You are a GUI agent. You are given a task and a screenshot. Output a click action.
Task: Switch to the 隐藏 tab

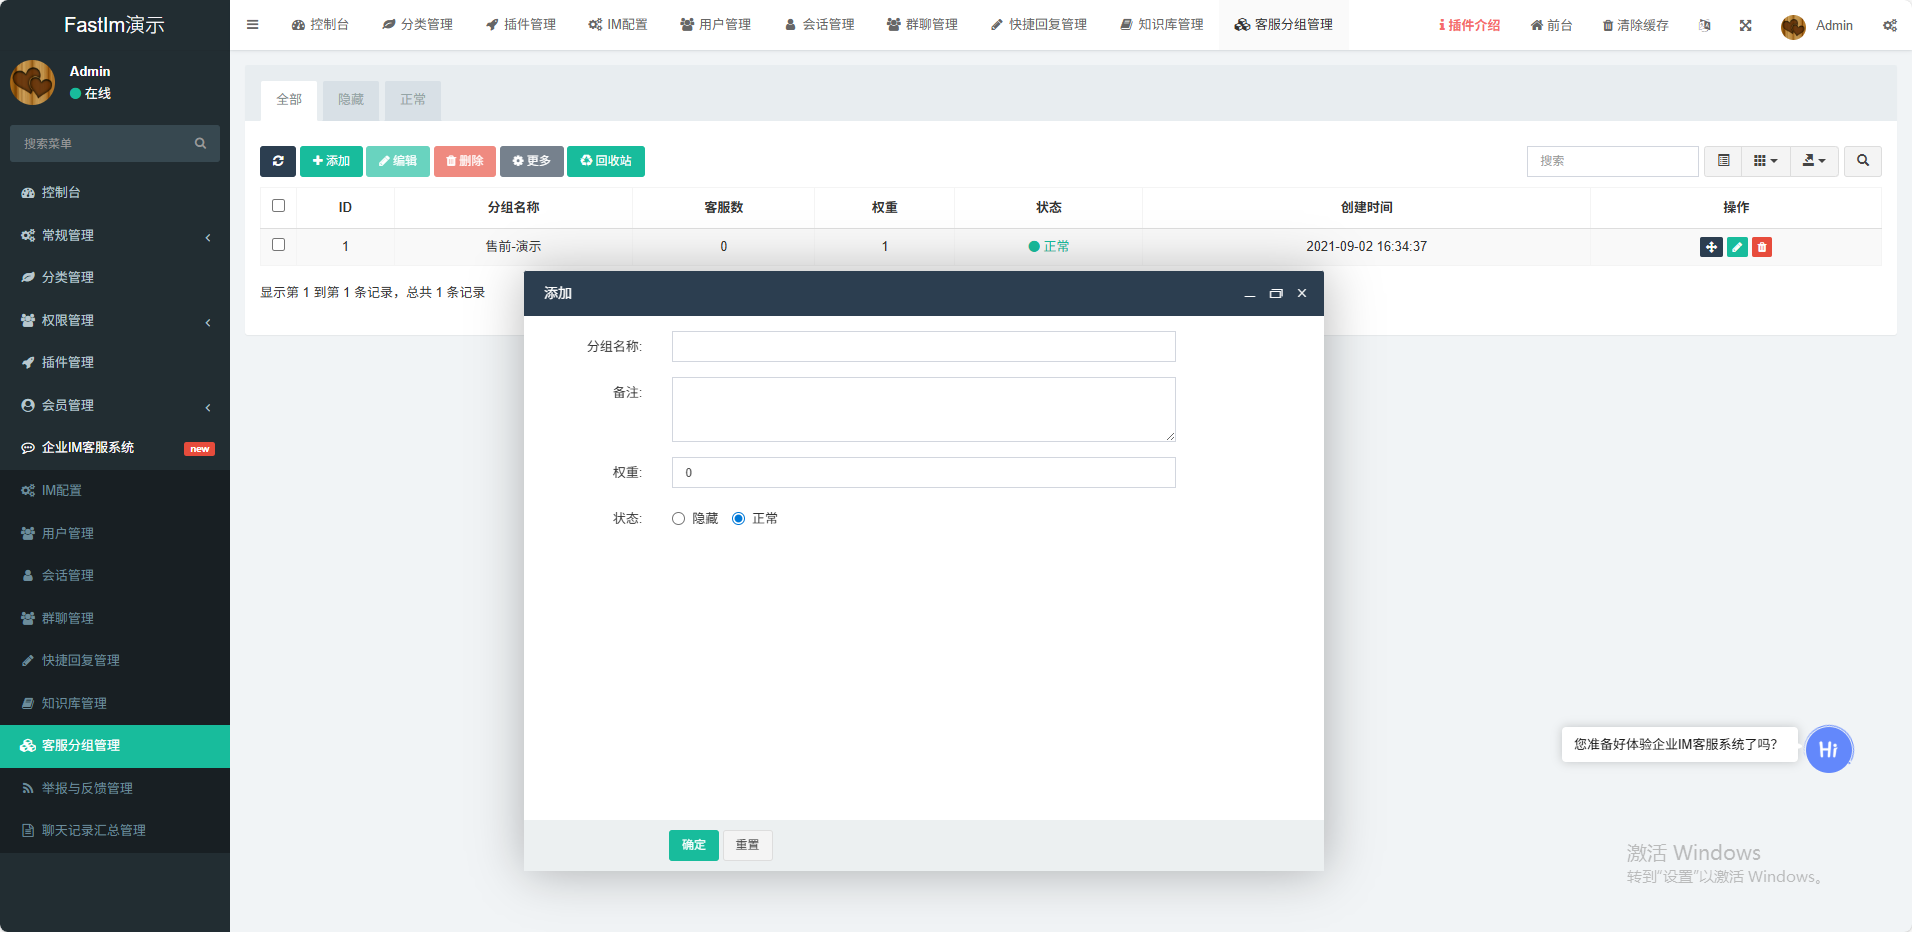[351, 100]
